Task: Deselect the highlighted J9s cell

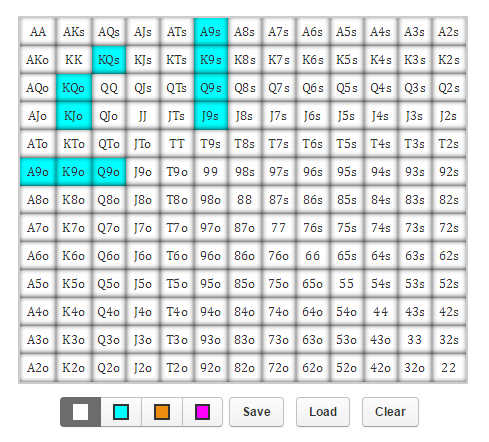Action: [x=211, y=116]
